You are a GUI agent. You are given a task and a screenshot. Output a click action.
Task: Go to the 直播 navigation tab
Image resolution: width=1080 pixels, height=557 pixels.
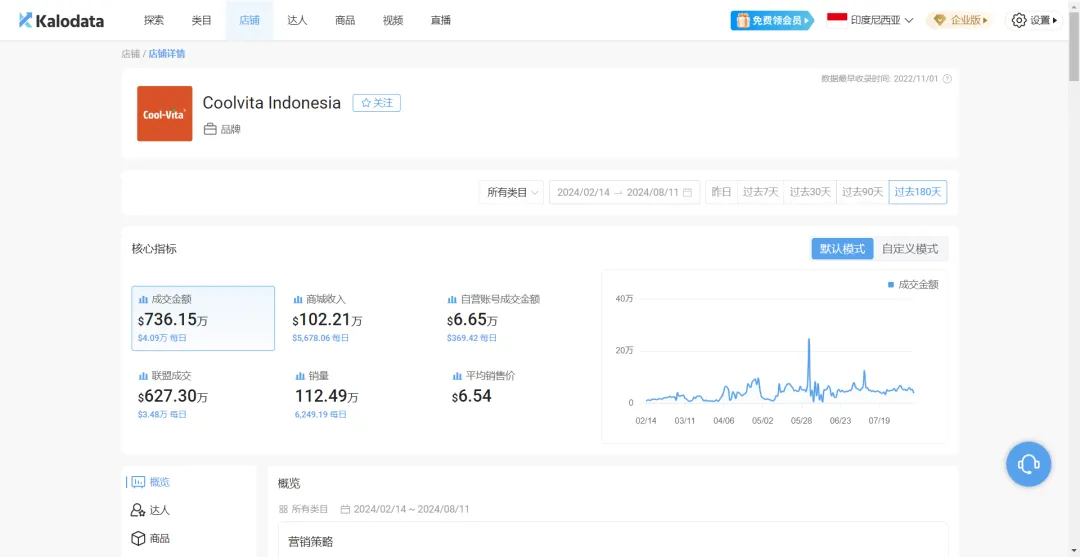point(441,20)
